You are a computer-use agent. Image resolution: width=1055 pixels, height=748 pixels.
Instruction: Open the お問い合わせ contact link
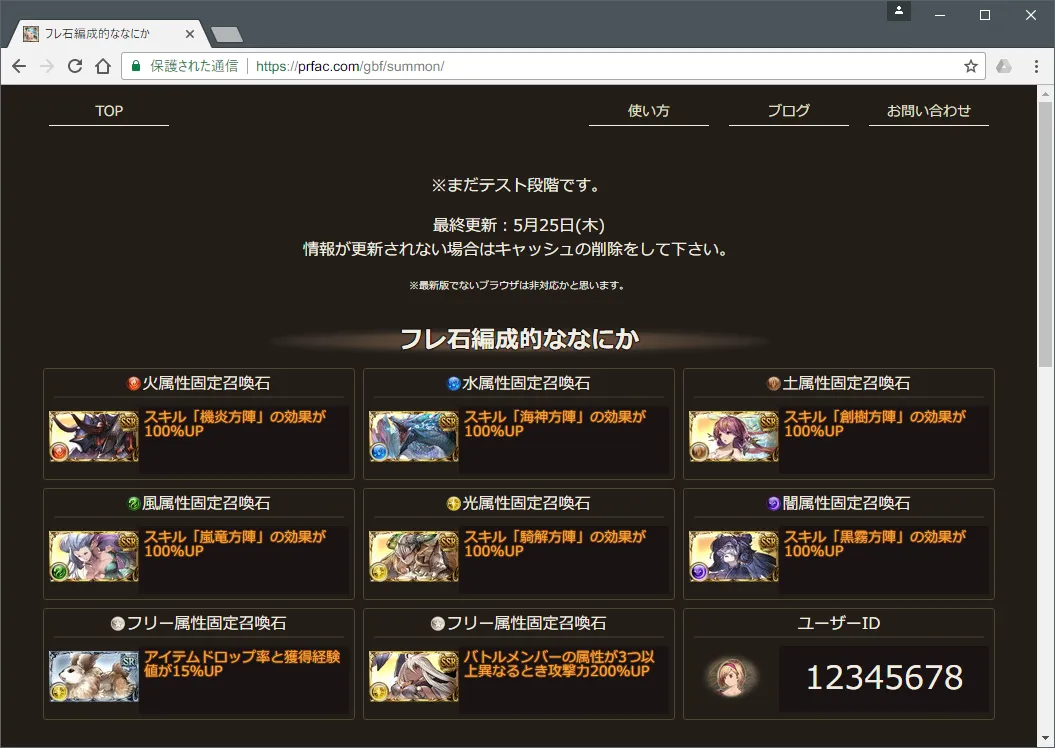(929, 111)
